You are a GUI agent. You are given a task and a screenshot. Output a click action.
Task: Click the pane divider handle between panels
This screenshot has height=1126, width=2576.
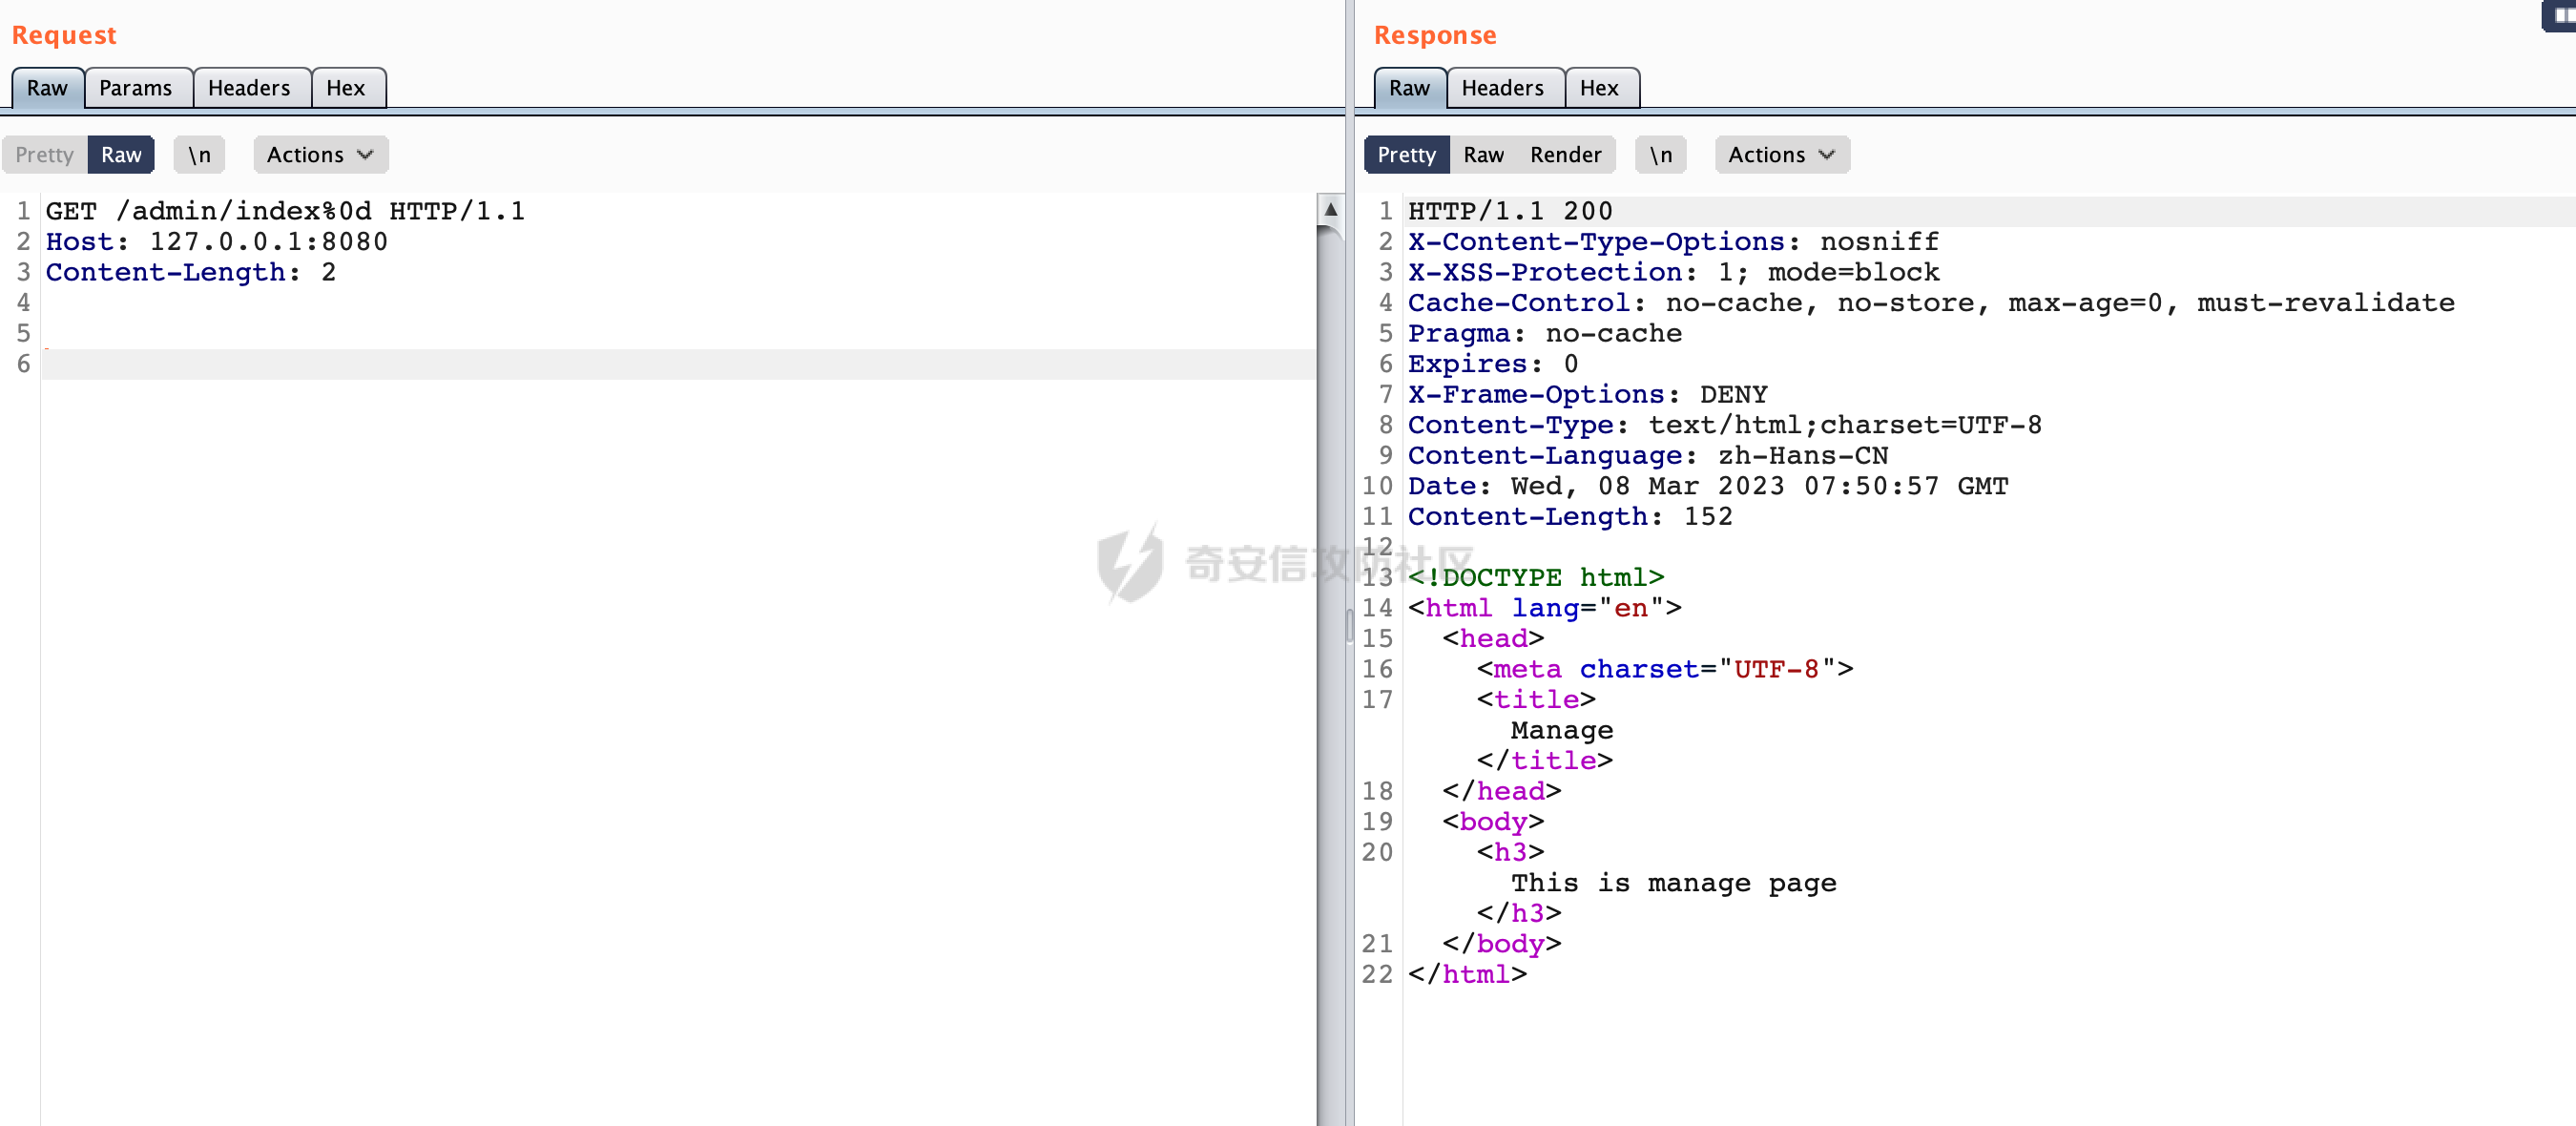coord(1349,626)
